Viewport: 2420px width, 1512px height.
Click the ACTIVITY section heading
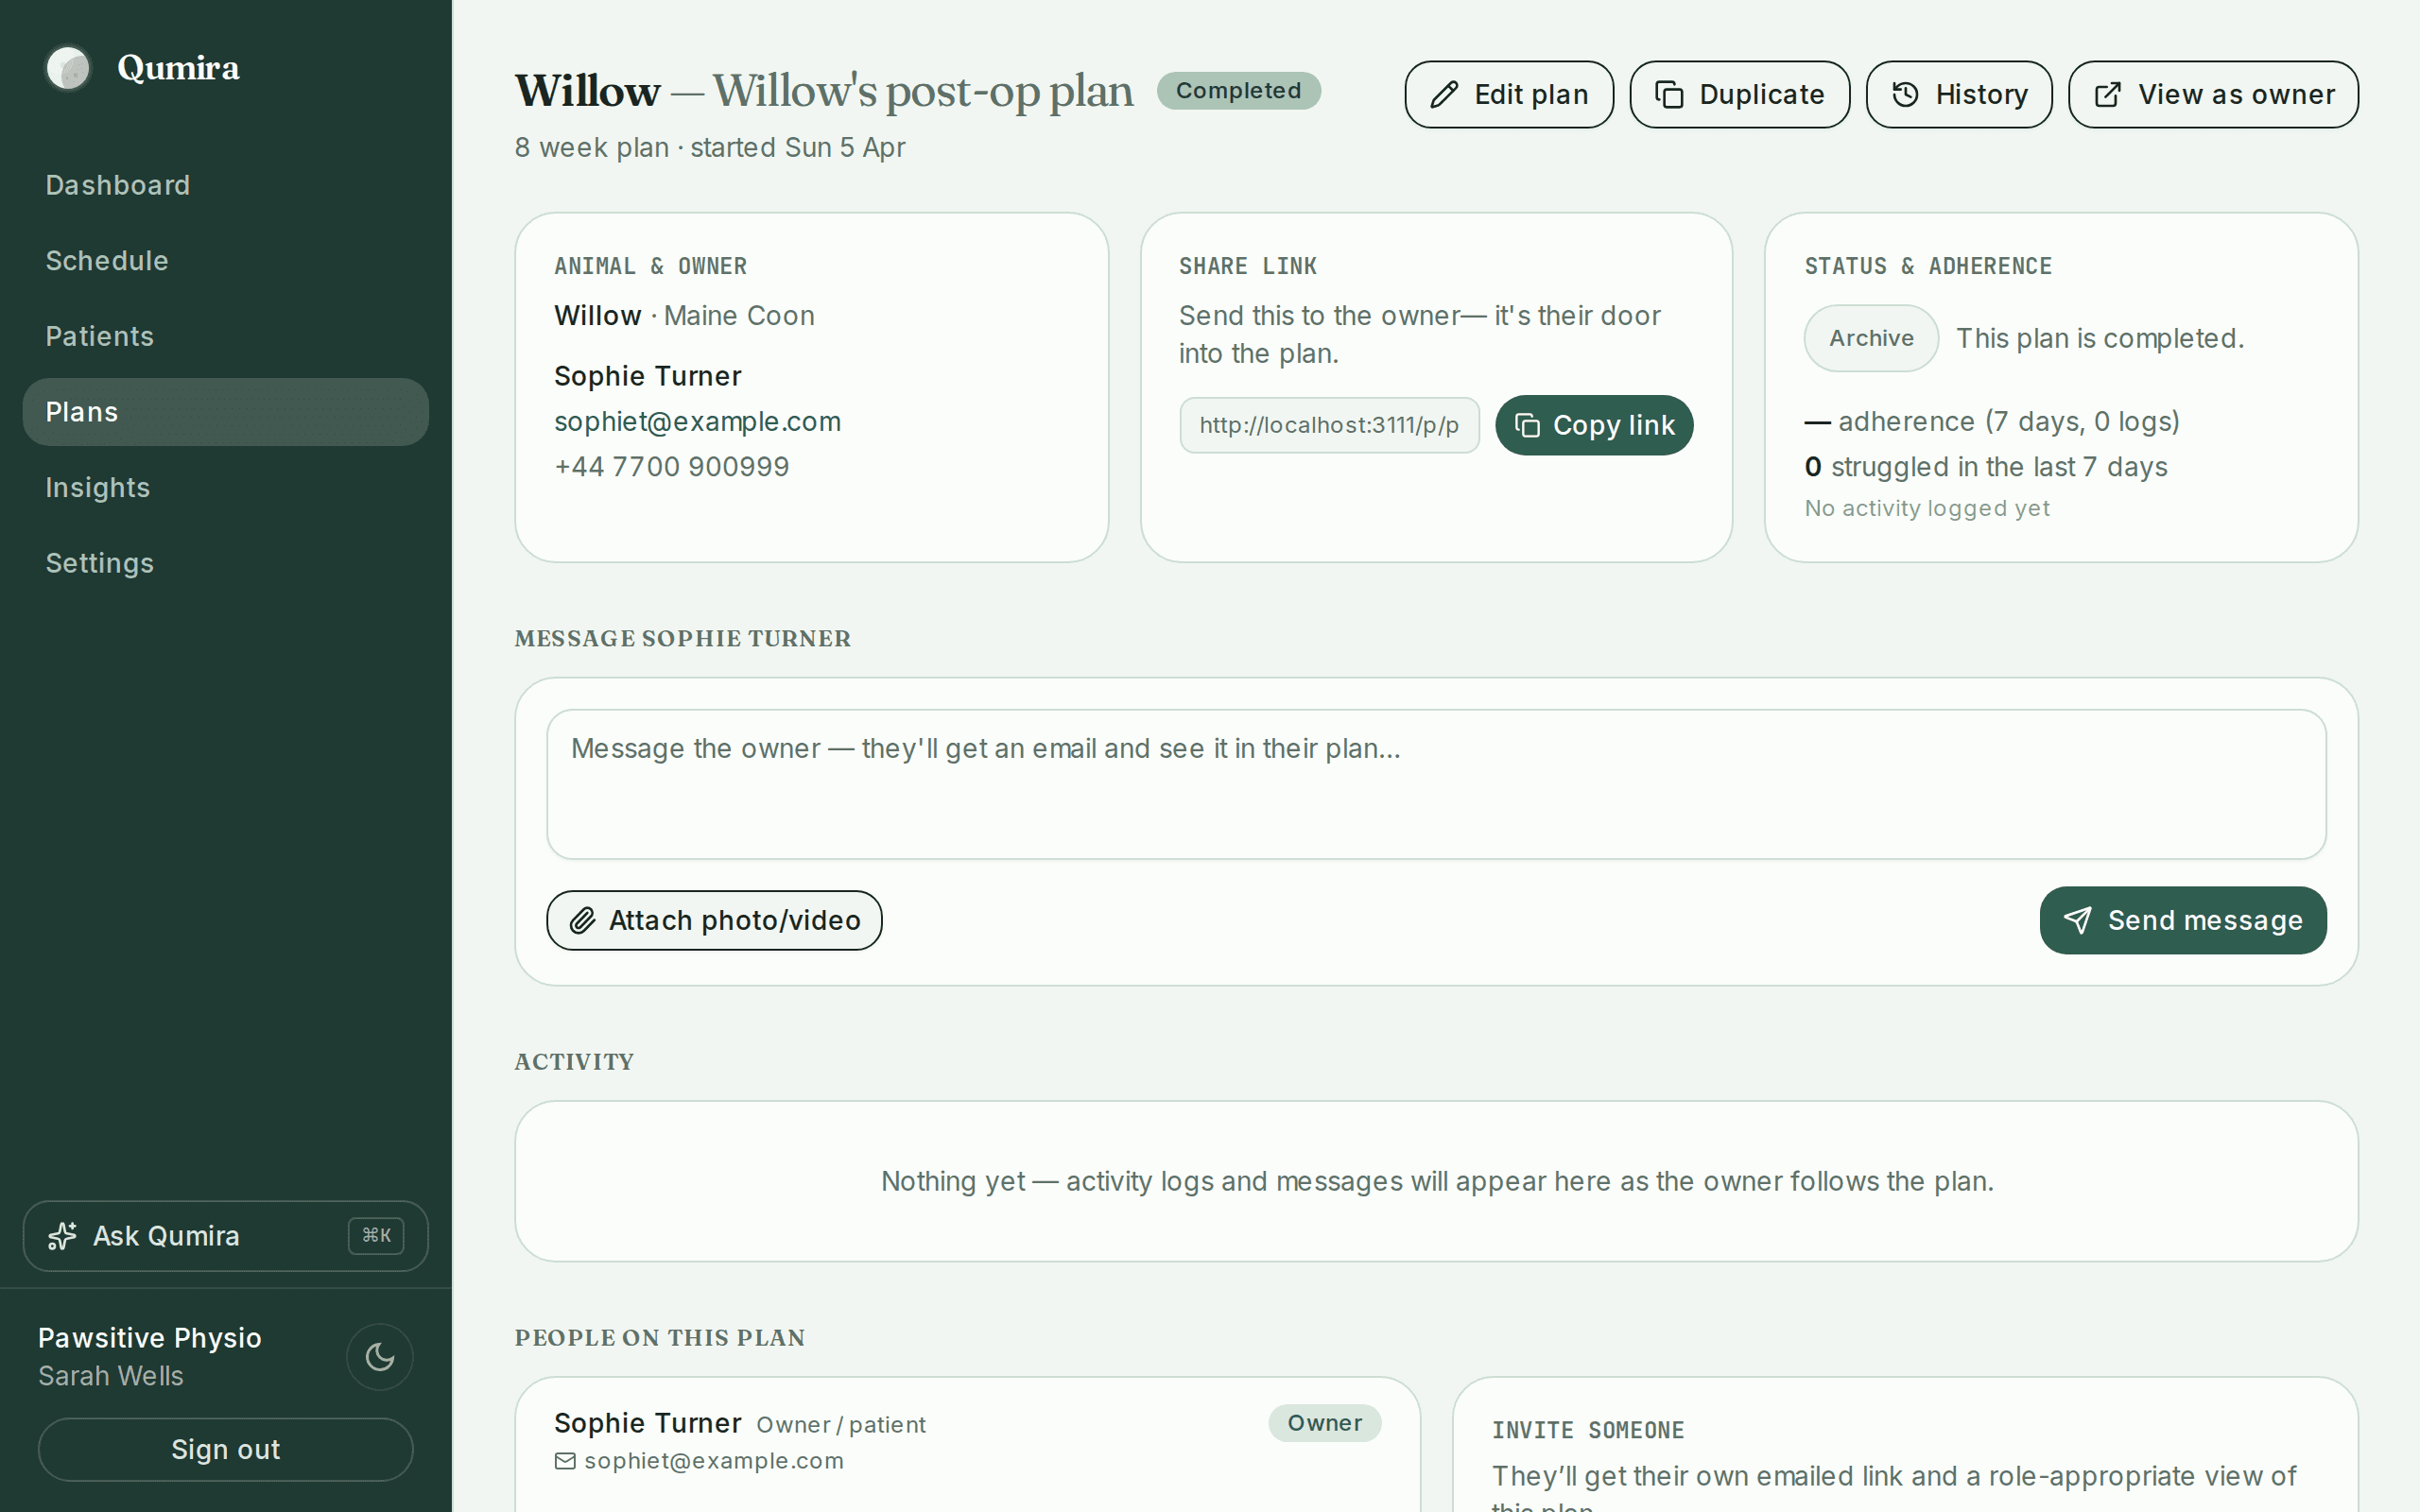click(574, 1062)
